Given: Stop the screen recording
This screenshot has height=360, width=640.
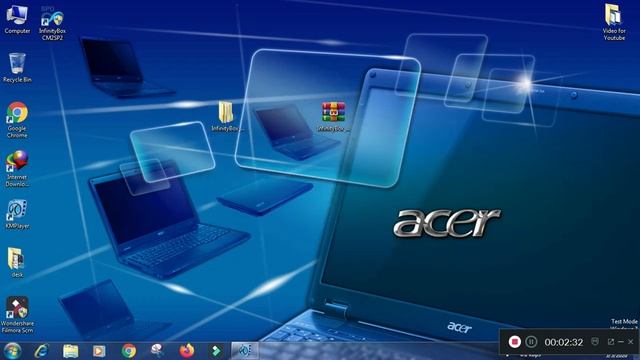Looking at the screenshot, I should [x=515, y=342].
